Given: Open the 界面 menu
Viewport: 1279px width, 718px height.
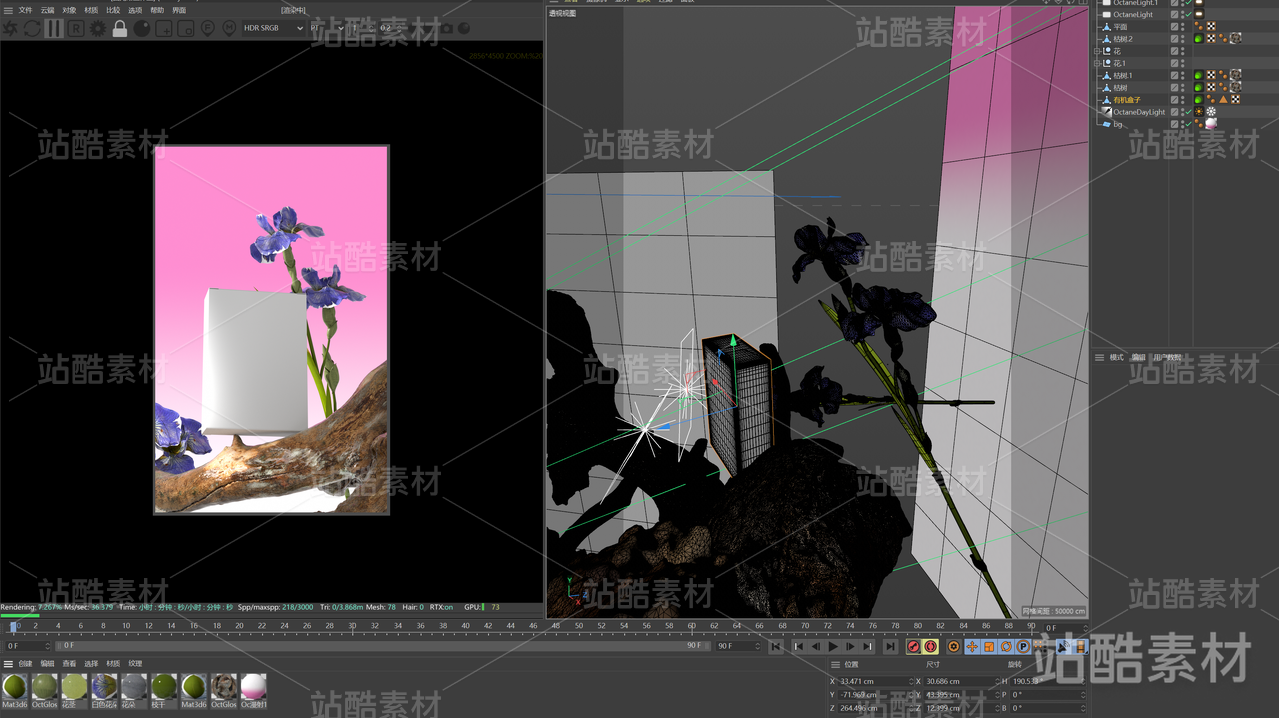Looking at the screenshot, I should point(179,10).
